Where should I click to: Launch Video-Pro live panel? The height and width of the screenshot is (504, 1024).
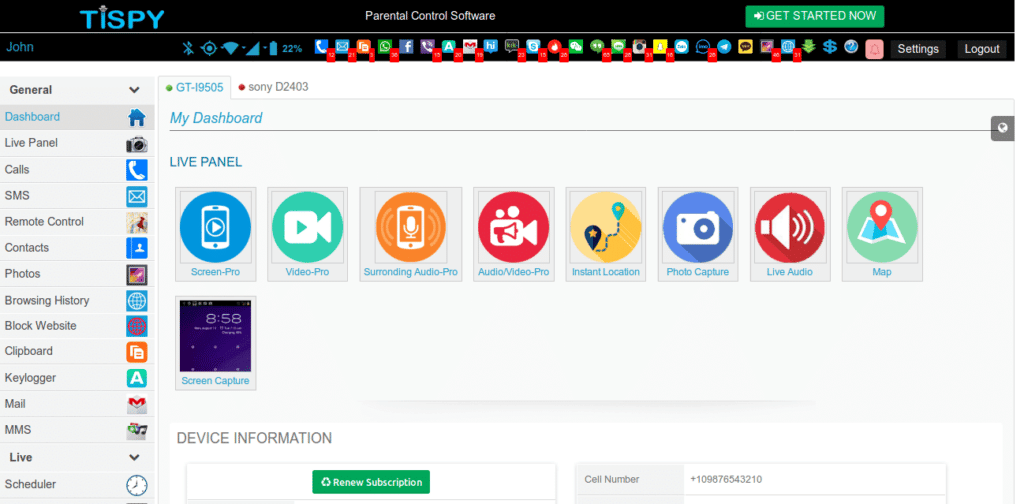click(x=308, y=234)
